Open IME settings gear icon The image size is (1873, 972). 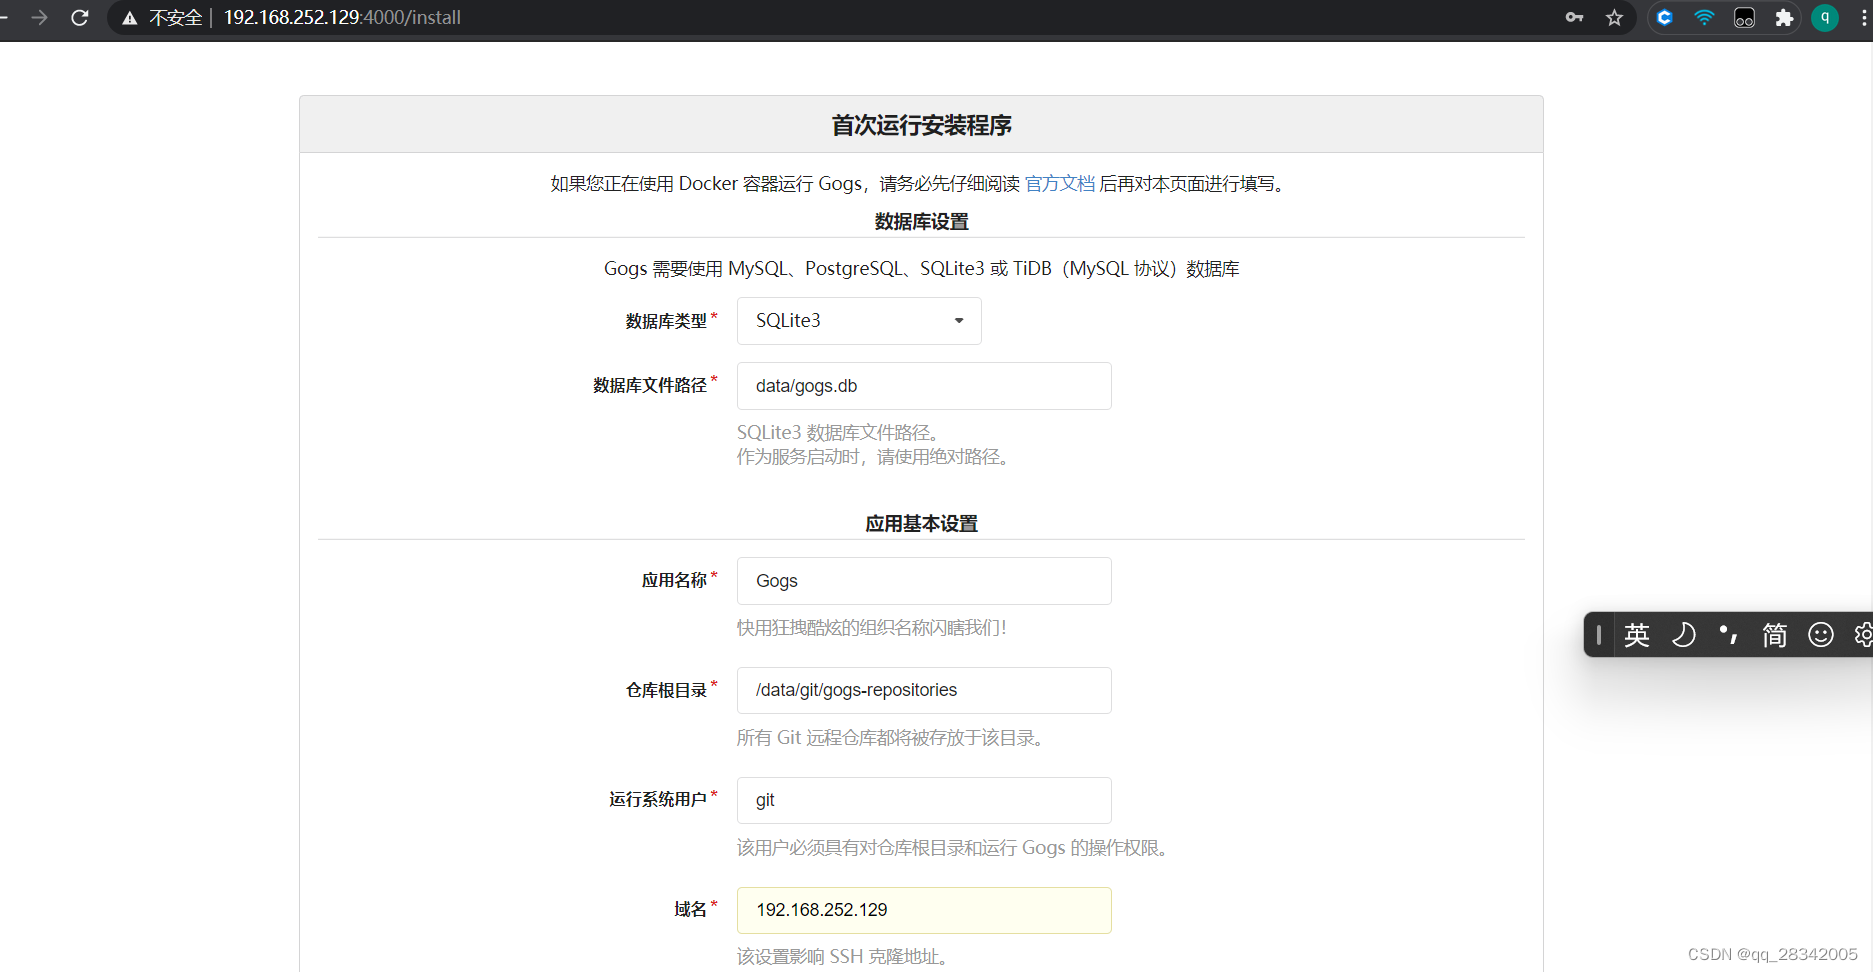[1863, 635]
